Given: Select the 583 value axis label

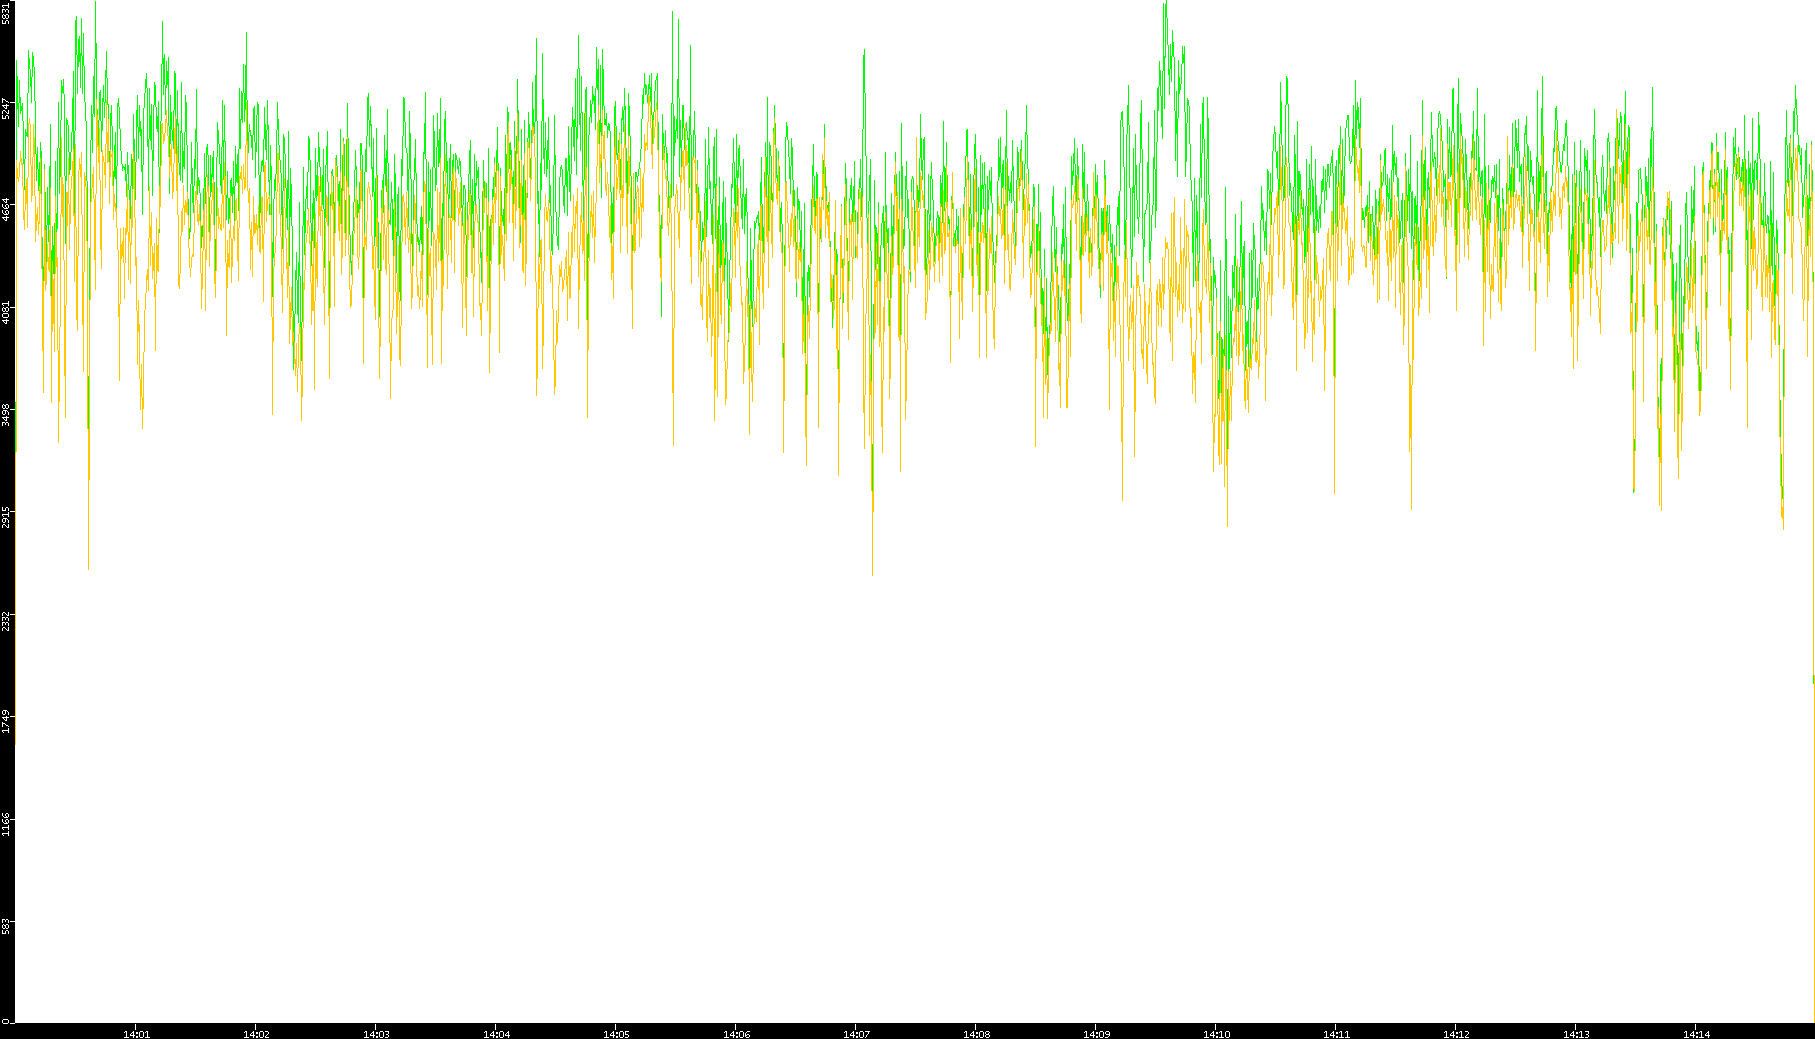Looking at the screenshot, I should 6,926.
